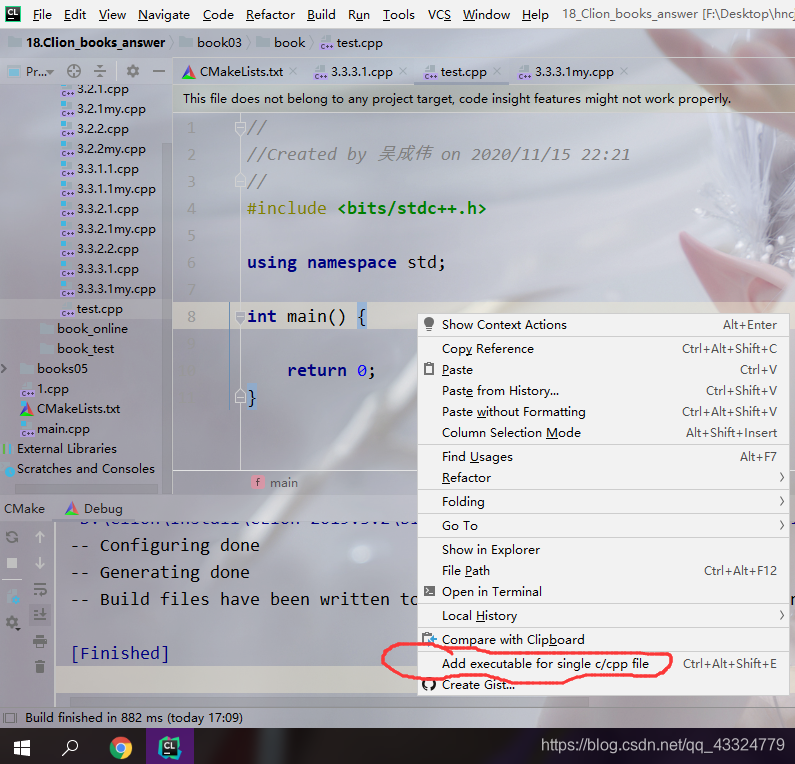Select the Debug tab in CMake panel
Viewport: 795px width, 764px height.
point(94,508)
